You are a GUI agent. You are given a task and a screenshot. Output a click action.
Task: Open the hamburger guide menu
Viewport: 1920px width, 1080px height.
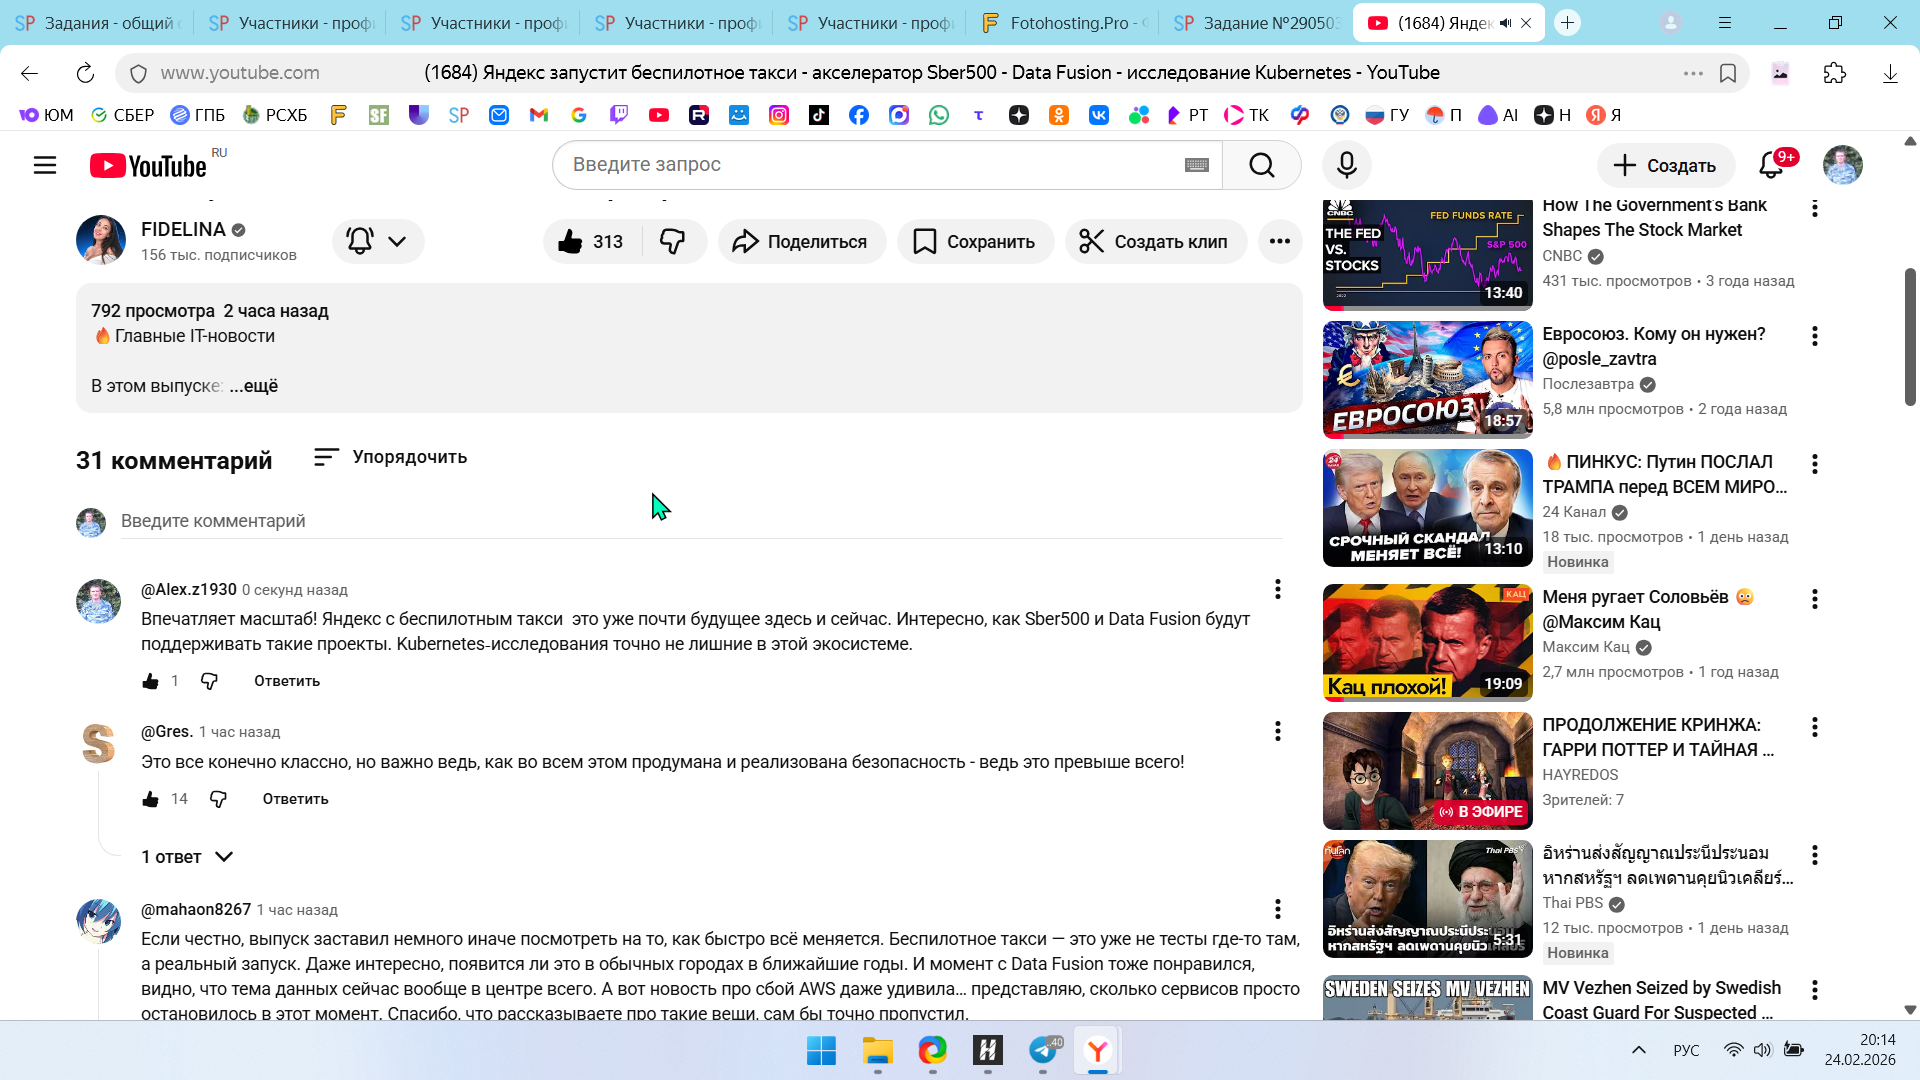tap(45, 165)
